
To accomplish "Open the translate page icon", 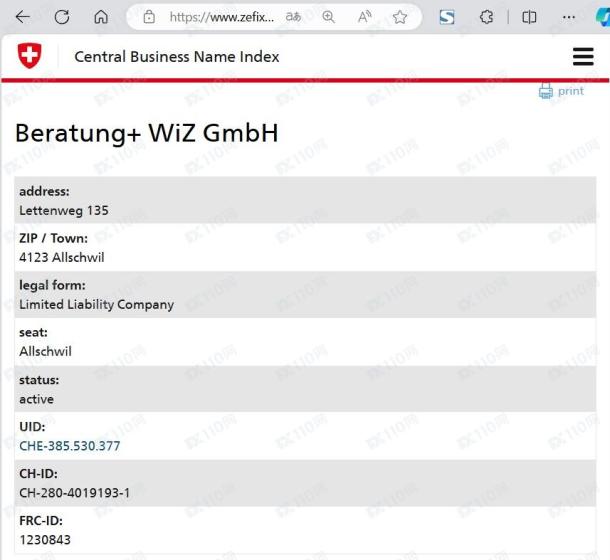I will click(293, 17).
